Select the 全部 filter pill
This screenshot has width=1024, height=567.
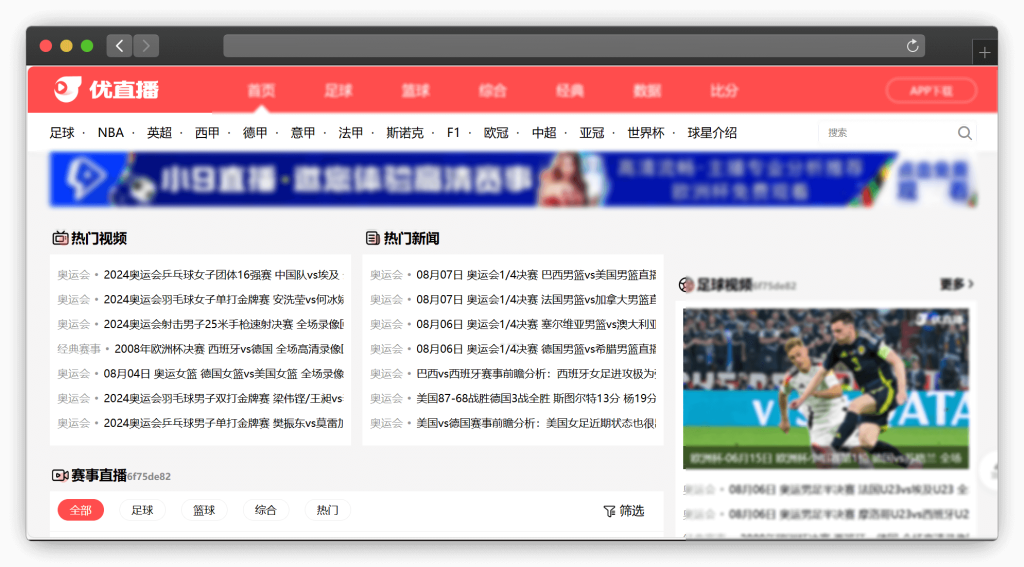point(81,510)
